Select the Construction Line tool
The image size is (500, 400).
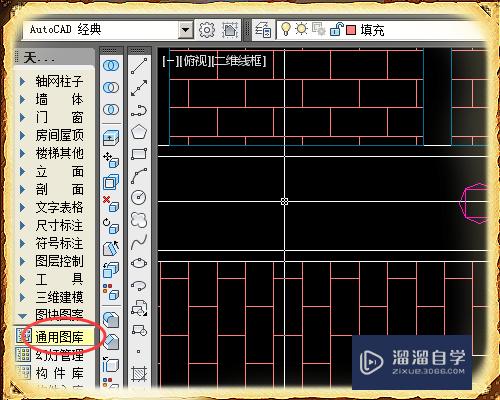click(139, 88)
